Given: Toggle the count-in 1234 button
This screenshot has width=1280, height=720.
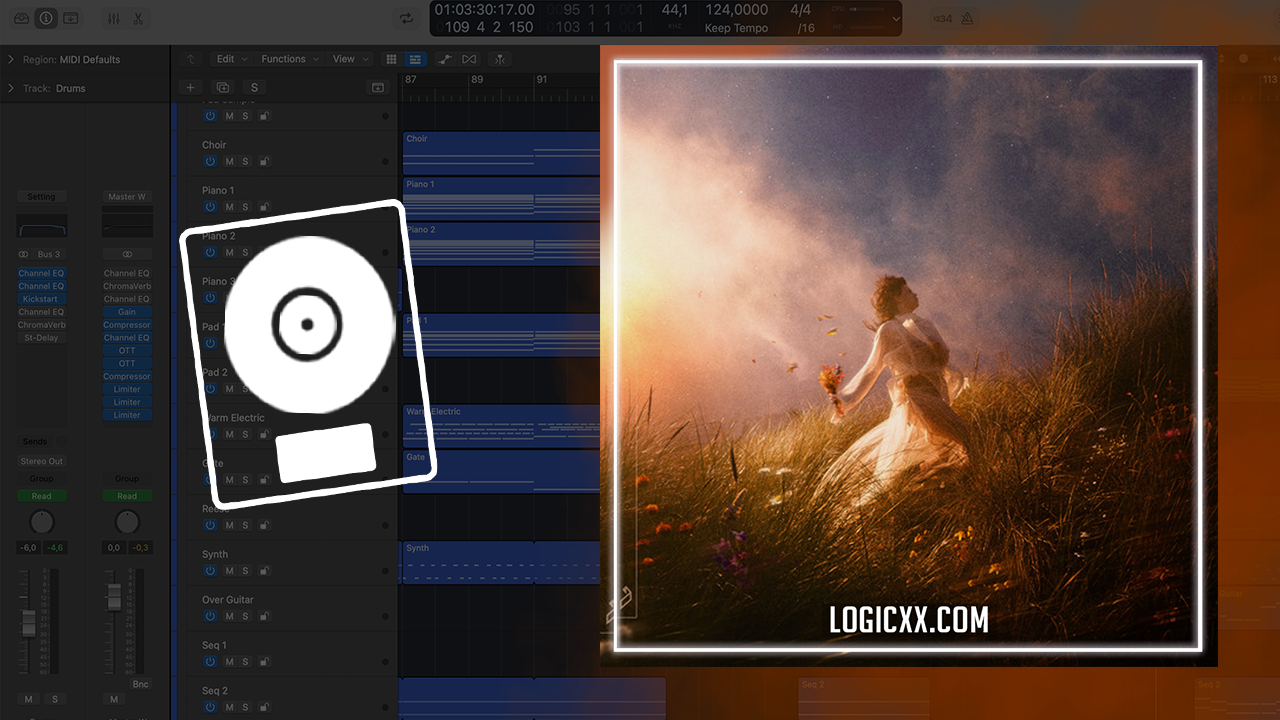Looking at the screenshot, I should (942, 18).
